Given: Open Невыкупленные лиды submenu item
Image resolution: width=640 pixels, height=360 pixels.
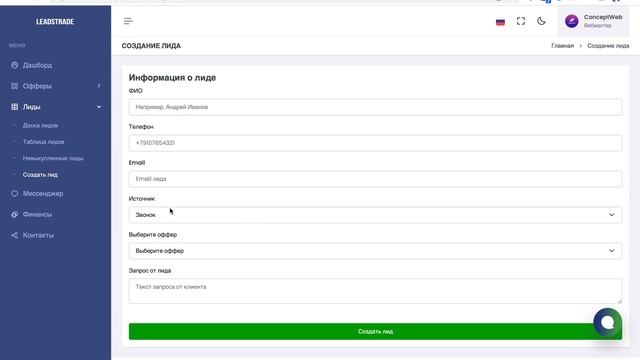Looking at the screenshot, I should 53,158.
